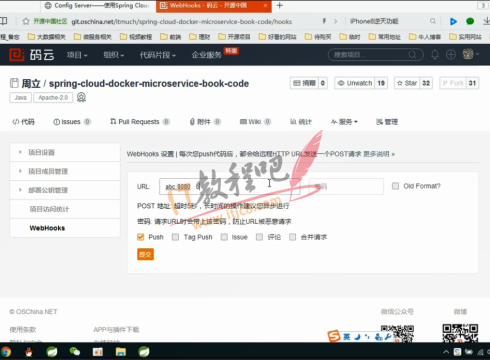Click the browser search magnifier icon
Viewport: 490px width, 360px height.
[433, 21]
